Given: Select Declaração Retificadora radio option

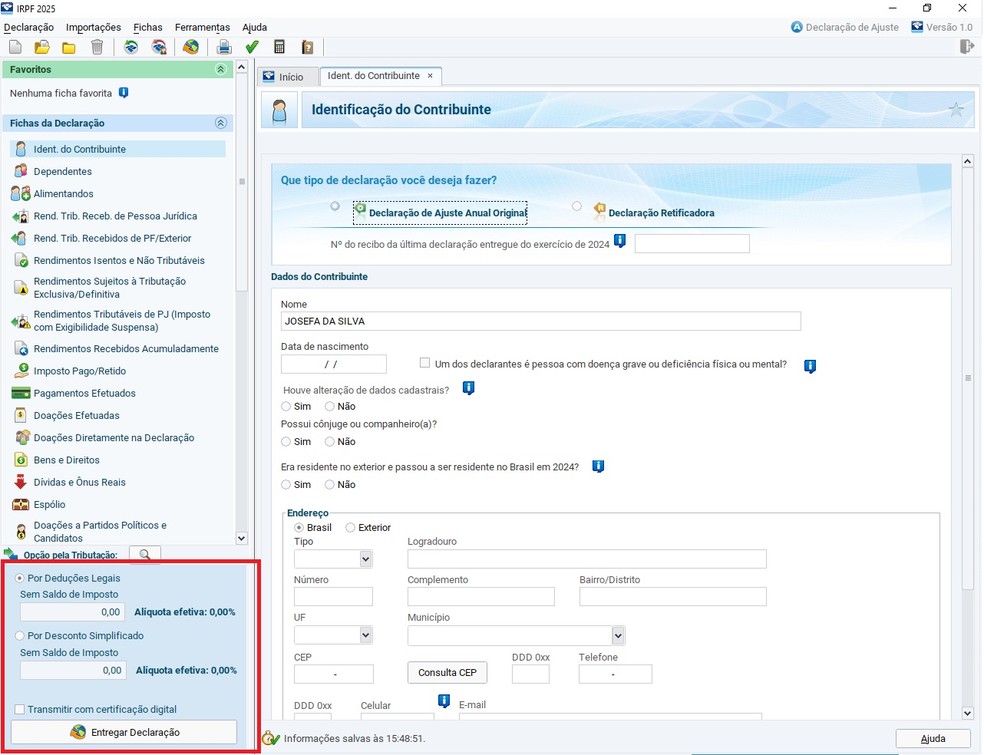Looking at the screenshot, I should coord(577,207).
